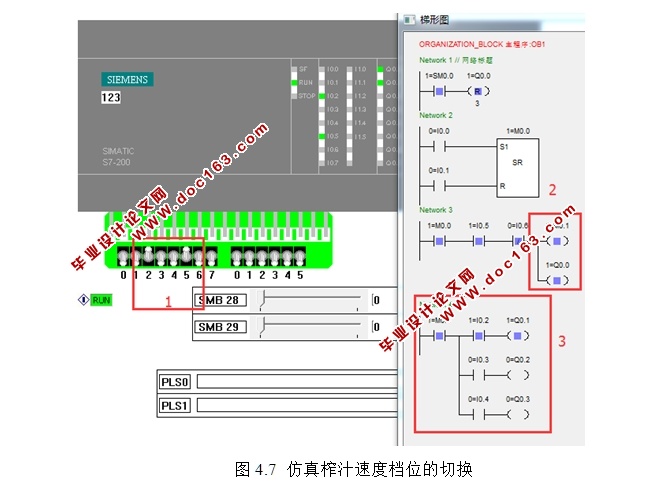Screen dimensions: 649x482
Task: Click the PLS0 label
Action: (x=175, y=382)
